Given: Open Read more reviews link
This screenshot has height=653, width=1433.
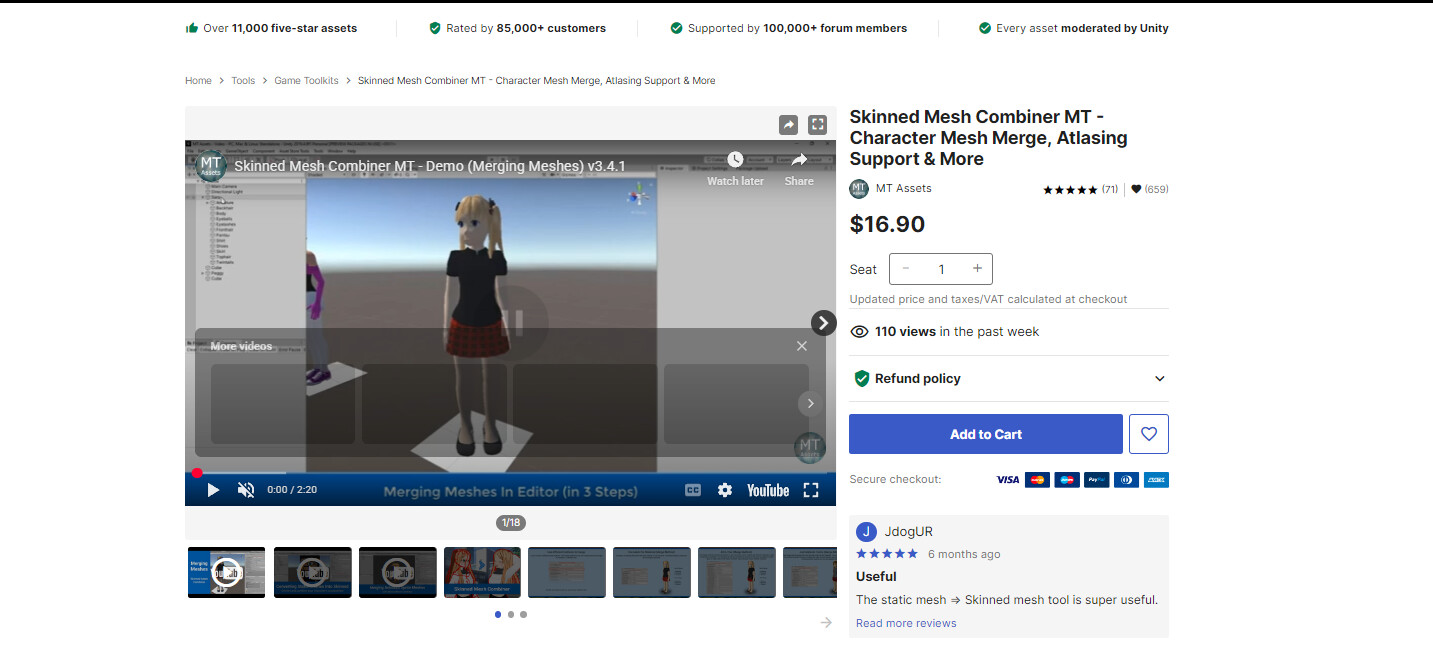Looking at the screenshot, I should 906,623.
